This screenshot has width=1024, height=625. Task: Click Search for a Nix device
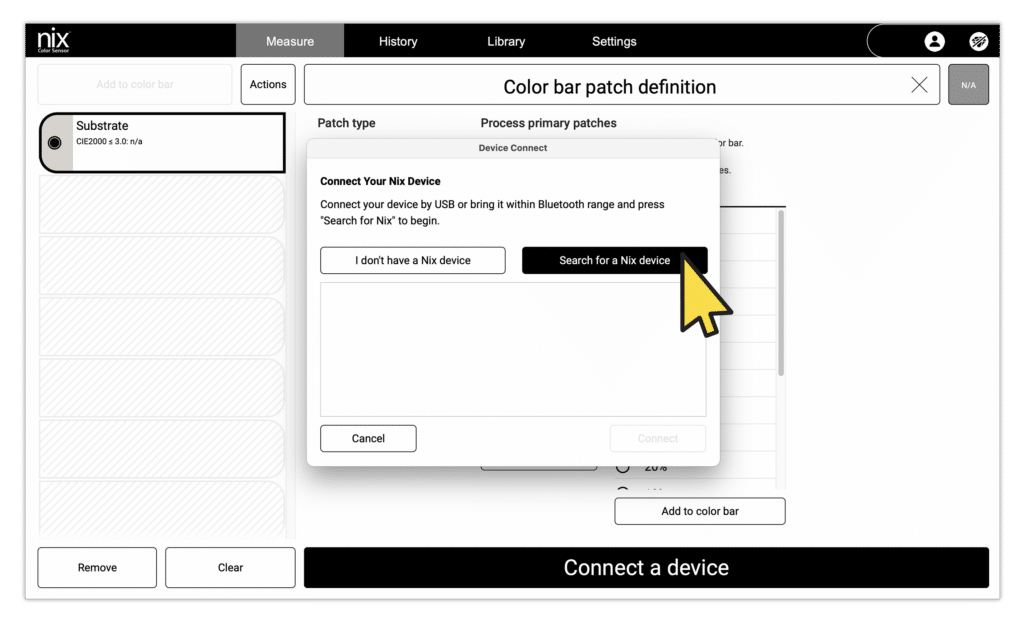[x=615, y=259]
